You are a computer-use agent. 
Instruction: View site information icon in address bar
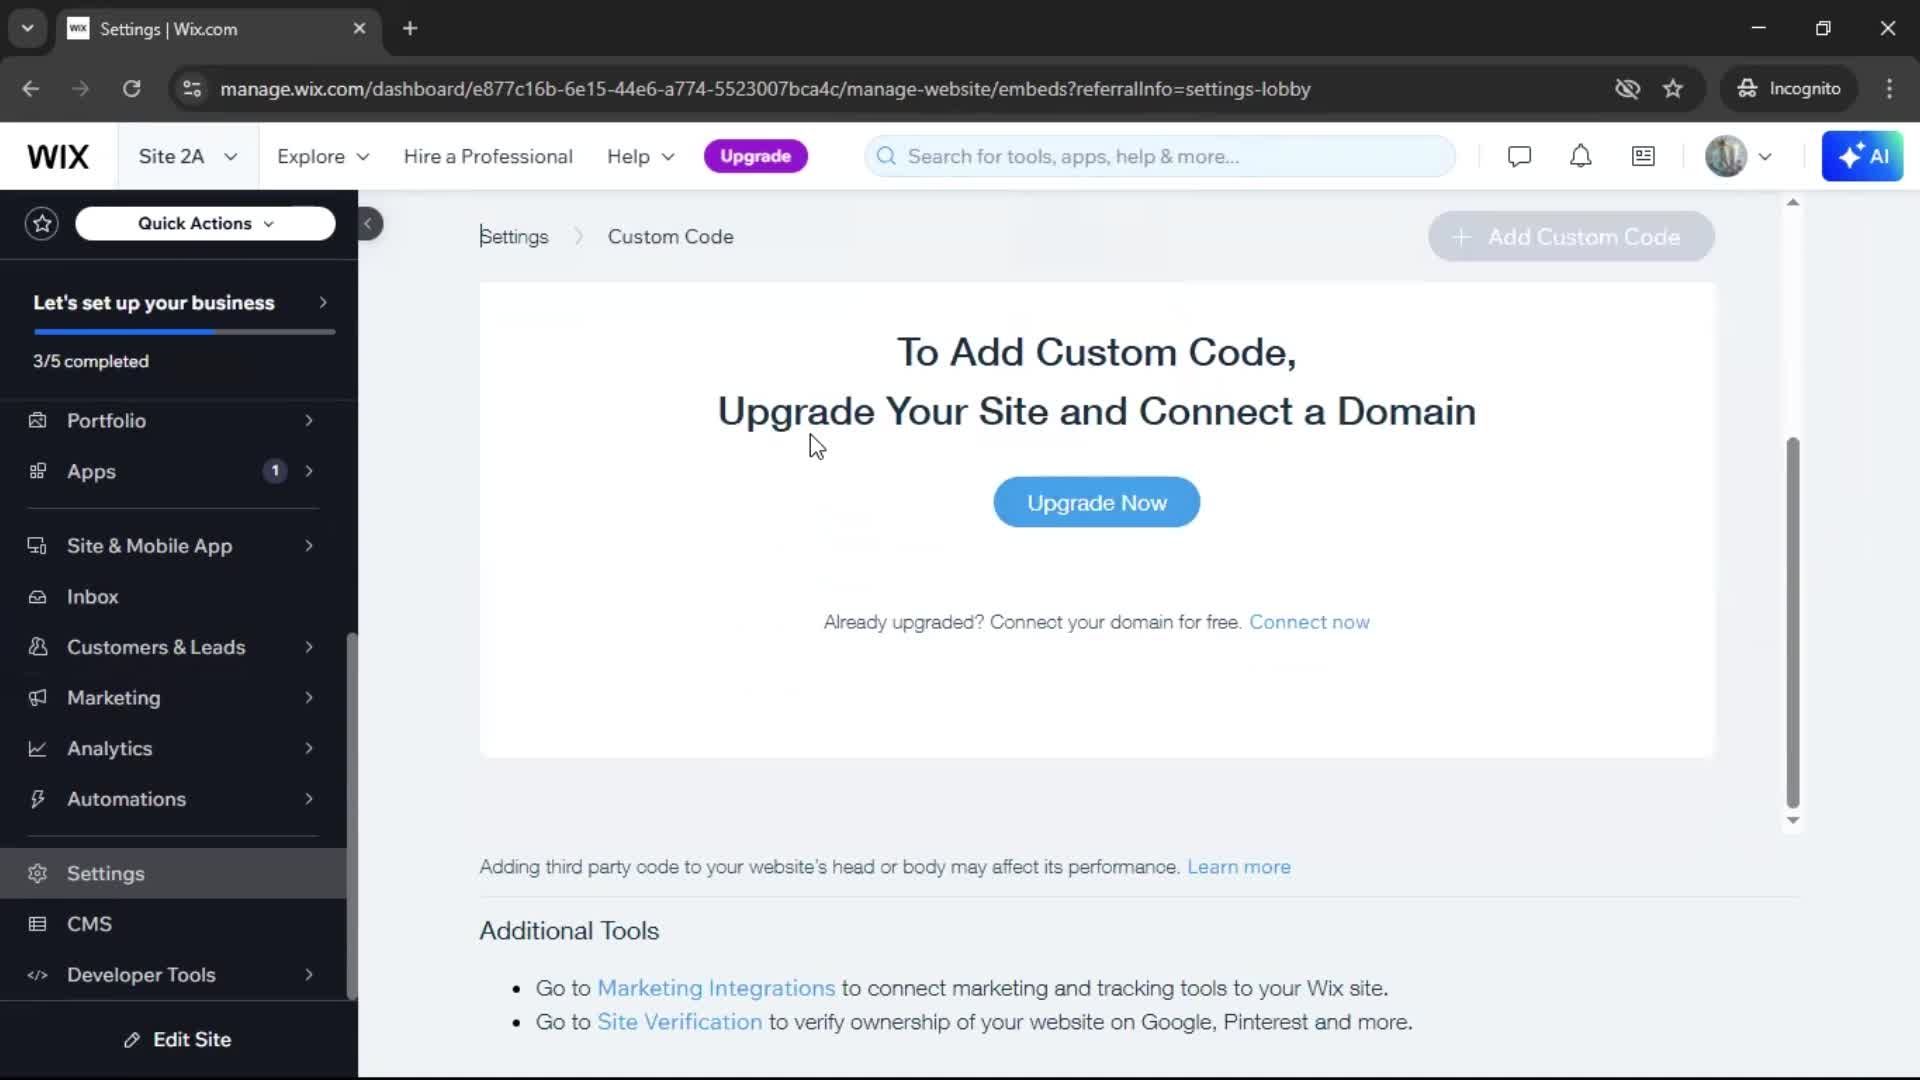point(192,89)
